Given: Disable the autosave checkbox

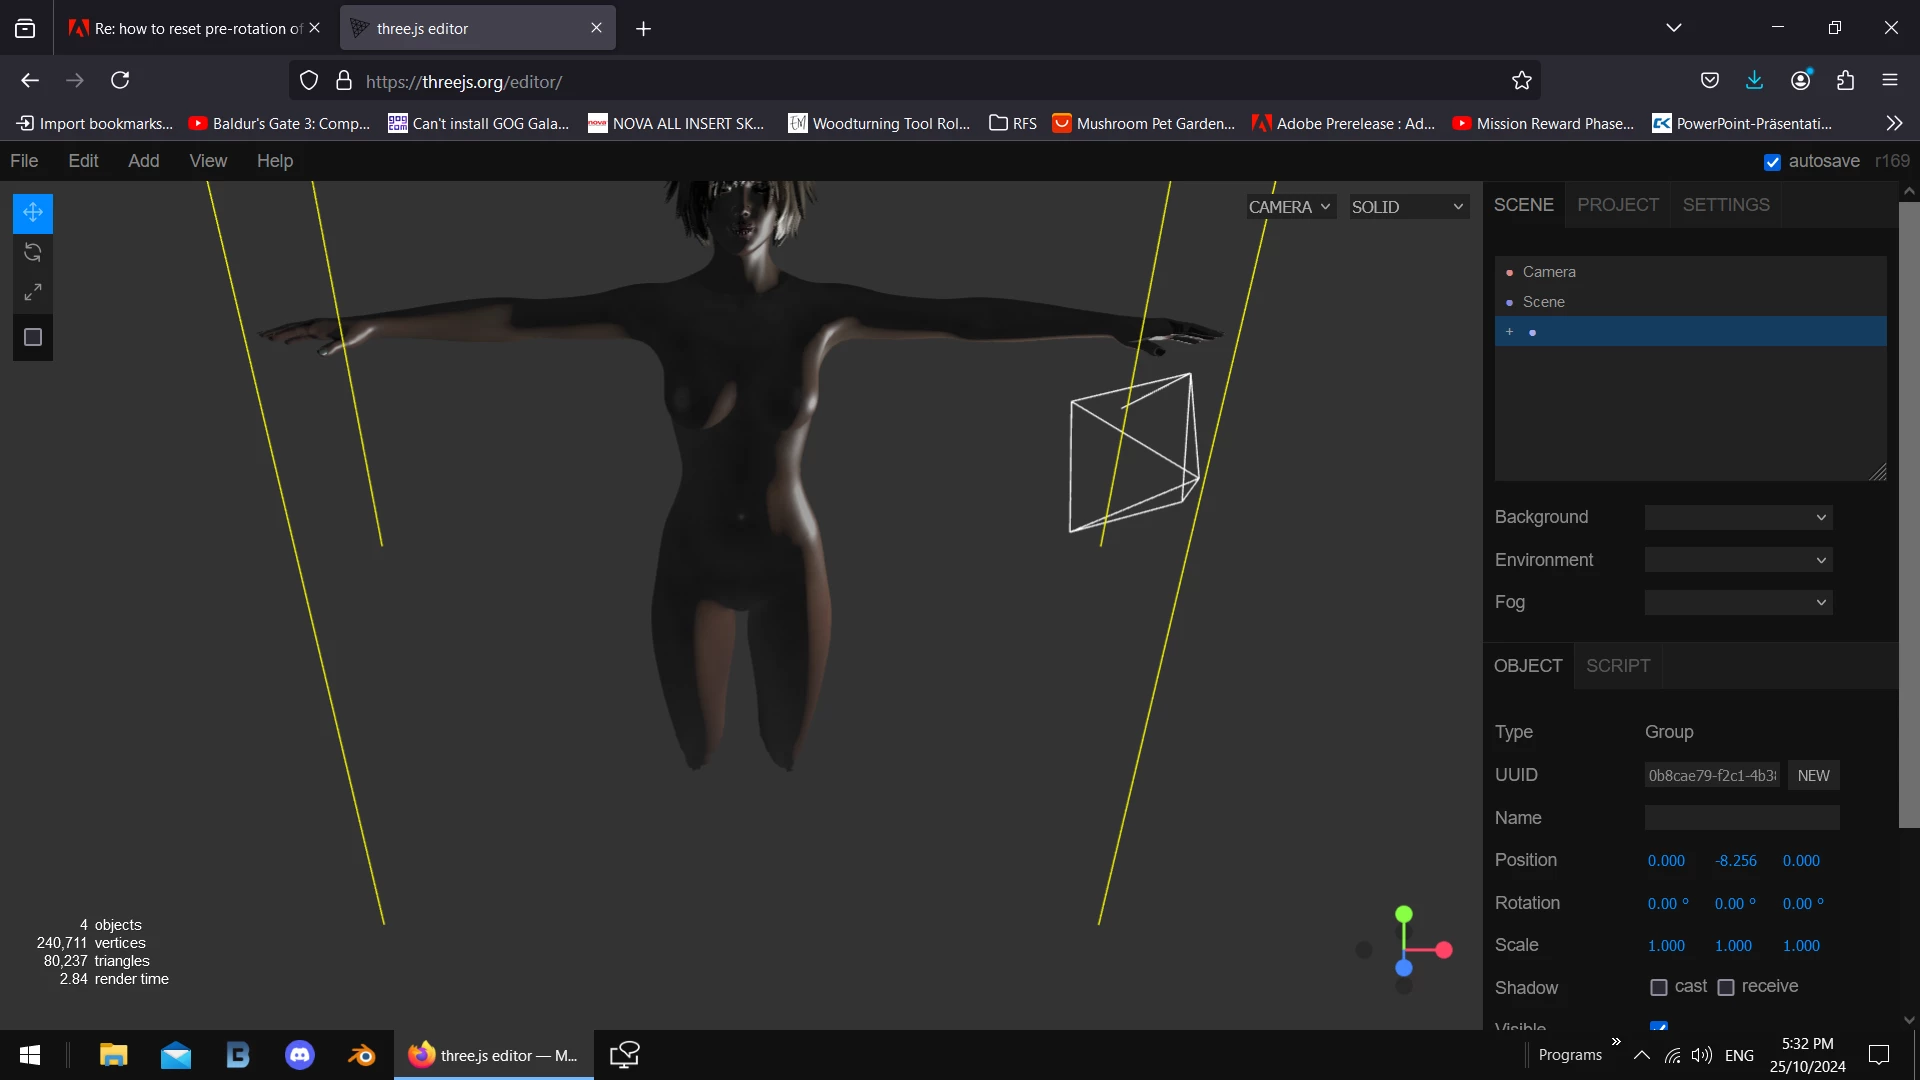Looking at the screenshot, I should tap(1772, 162).
